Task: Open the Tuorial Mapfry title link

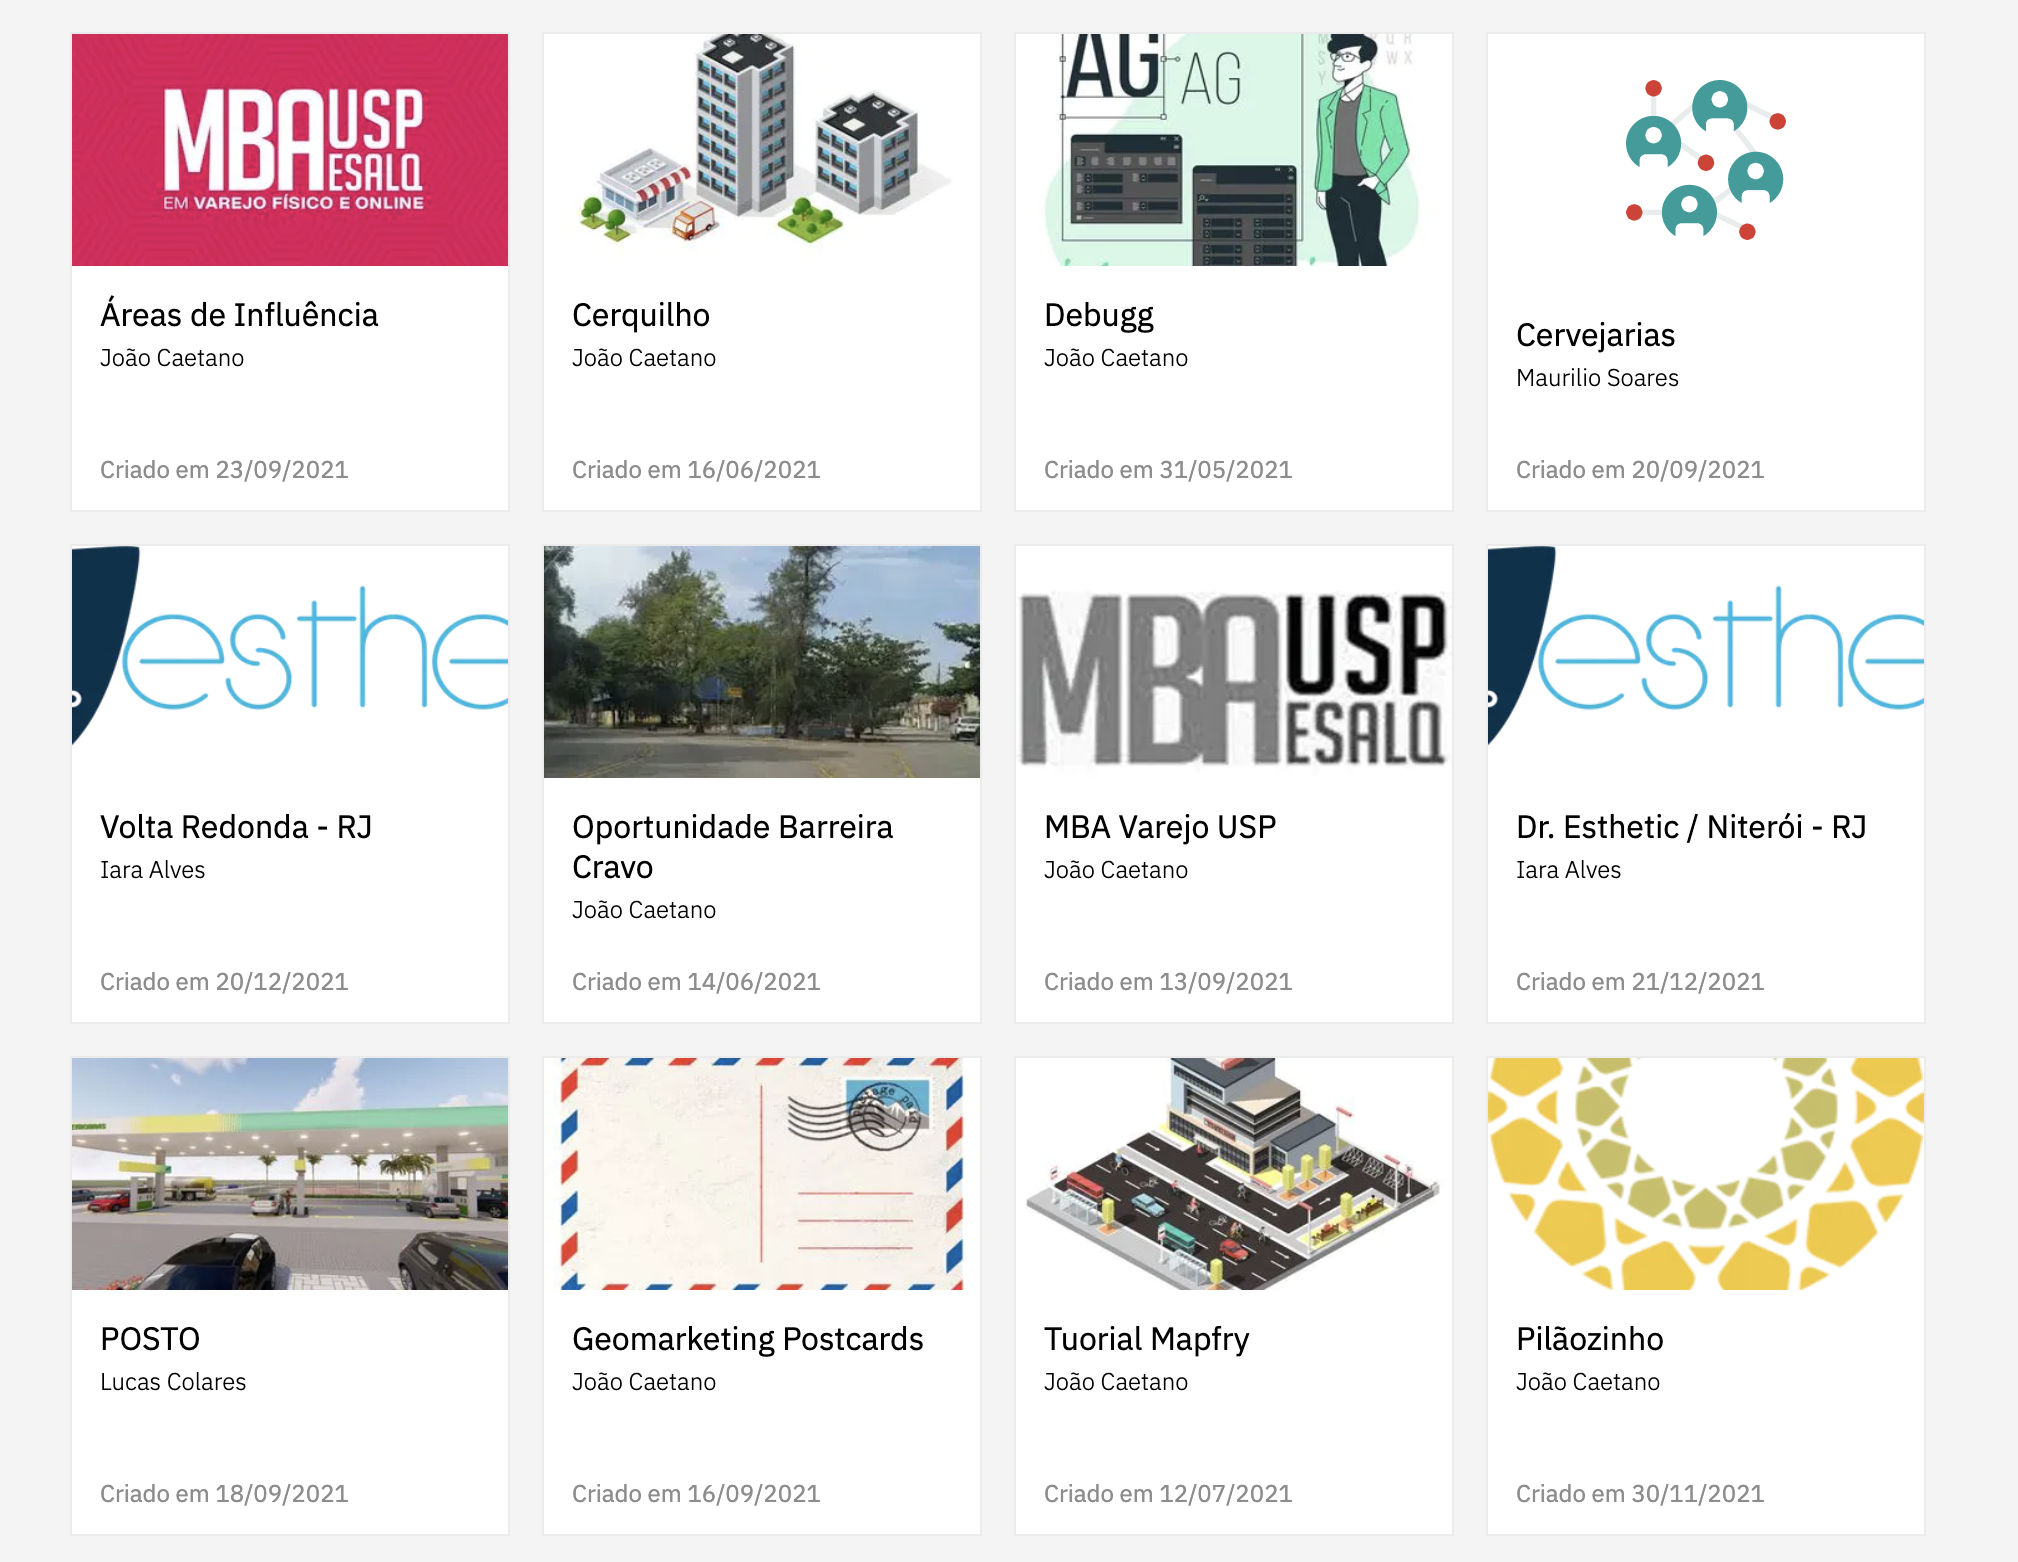Action: pos(1146,1339)
